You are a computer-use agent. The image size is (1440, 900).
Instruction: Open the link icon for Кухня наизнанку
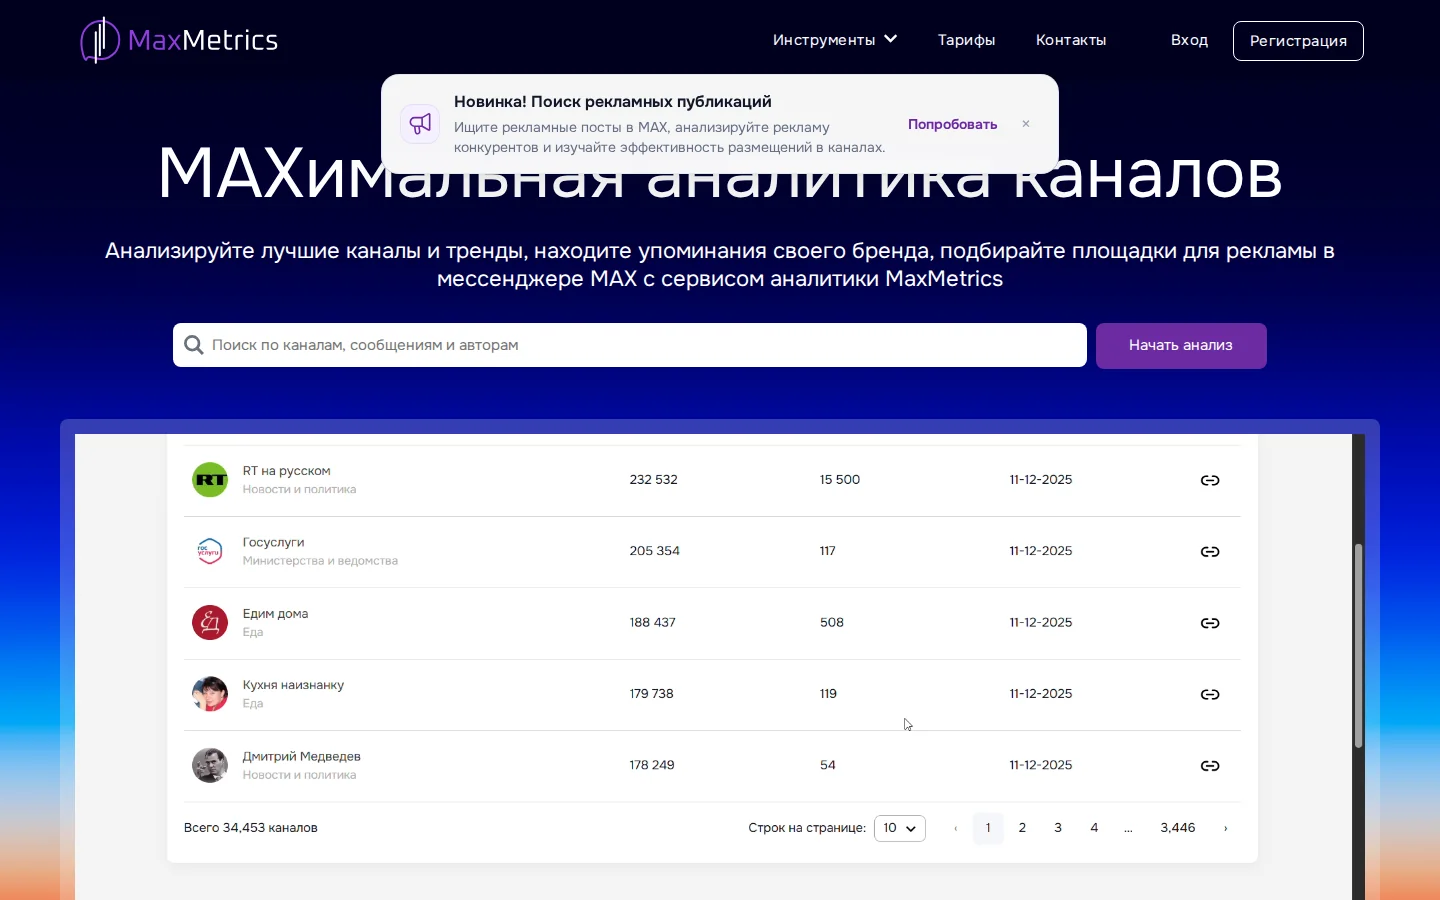point(1210,694)
